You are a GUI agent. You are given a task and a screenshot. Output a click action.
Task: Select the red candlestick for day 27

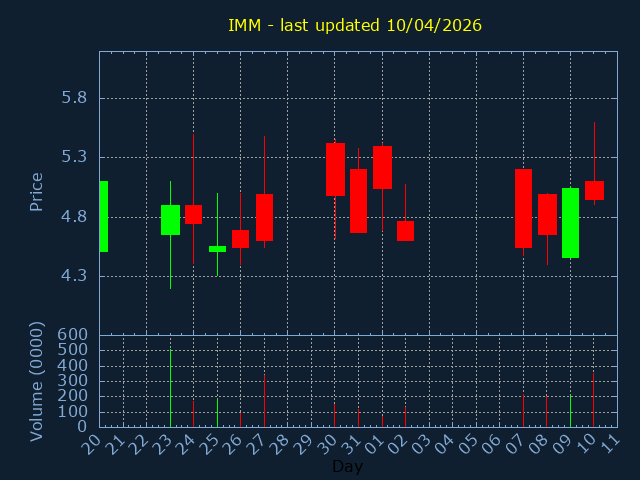[x=264, y=218]
